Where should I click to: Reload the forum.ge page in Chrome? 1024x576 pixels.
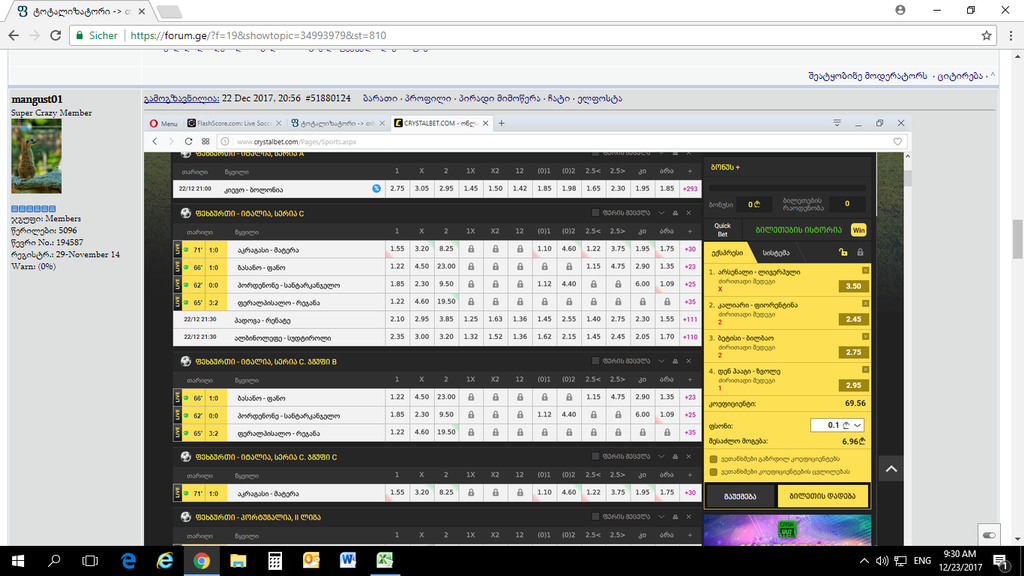coord(56,35)
